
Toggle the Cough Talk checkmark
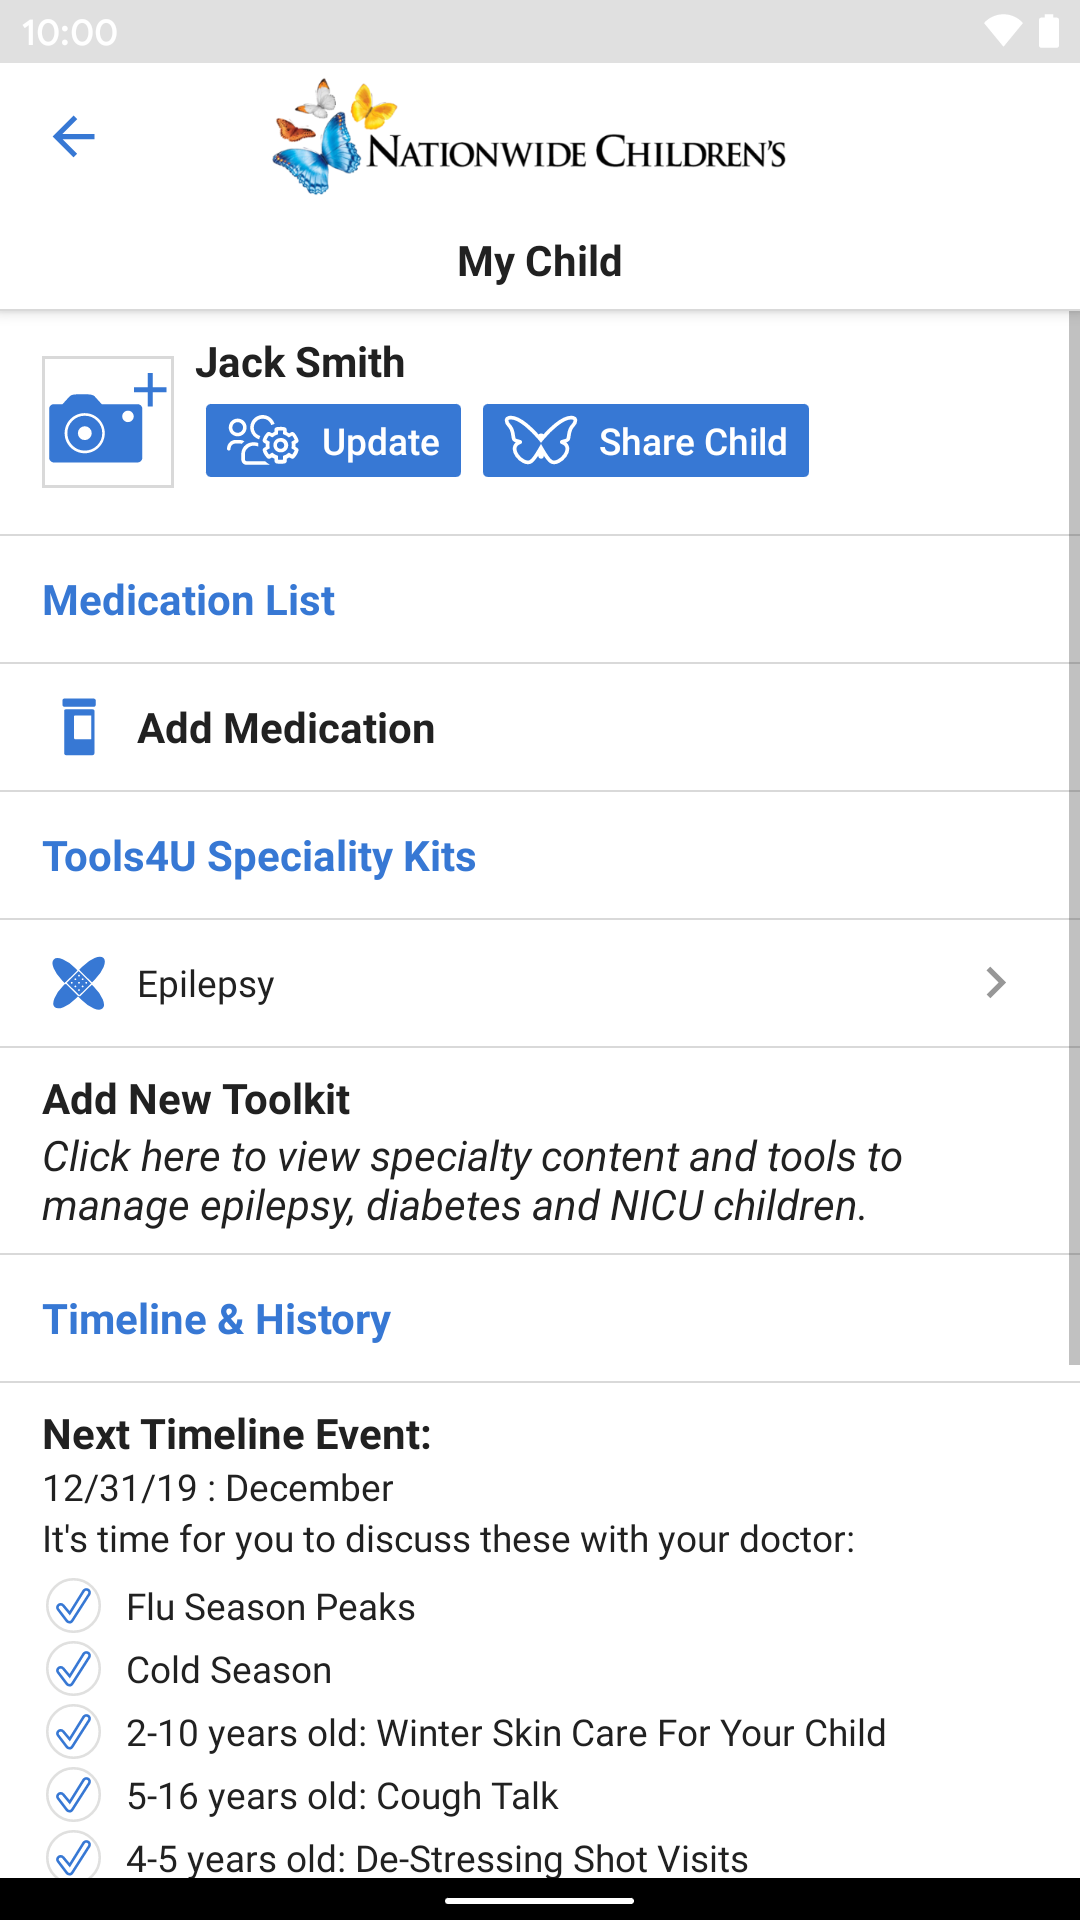pyautogui.click(x=73, y=1795)
